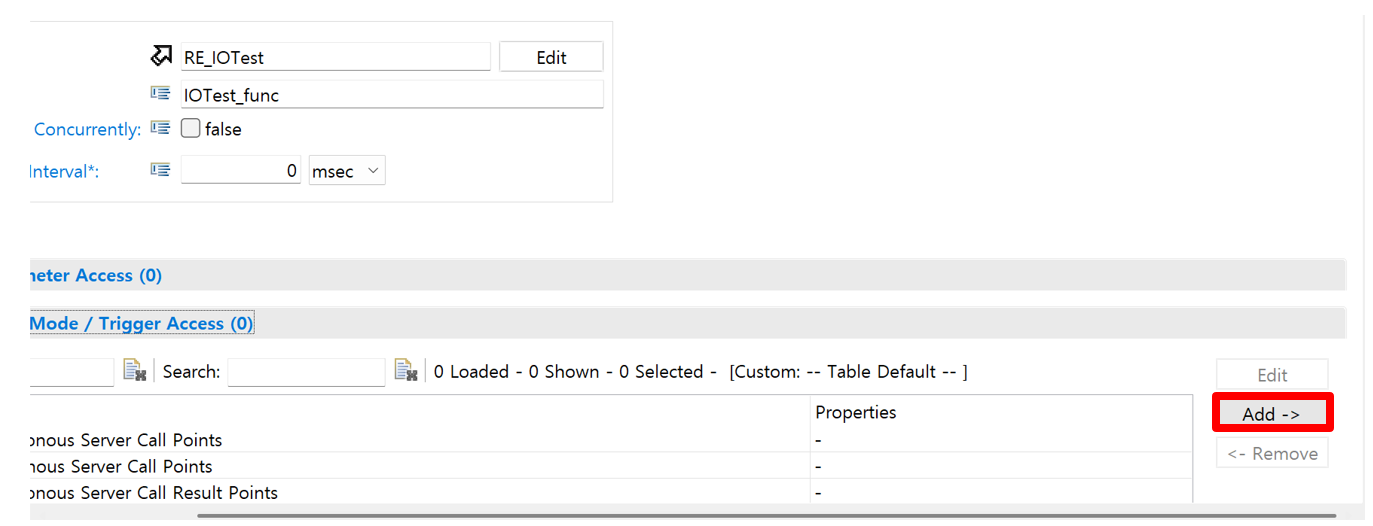
Task: Click the IOTest_func text field
Action: click(x=392, y=95)
